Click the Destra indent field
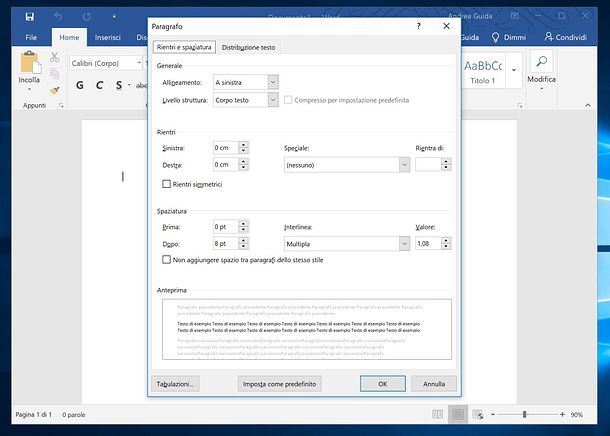The width and height of the screenshot is (610, 436). pos(225,165)
